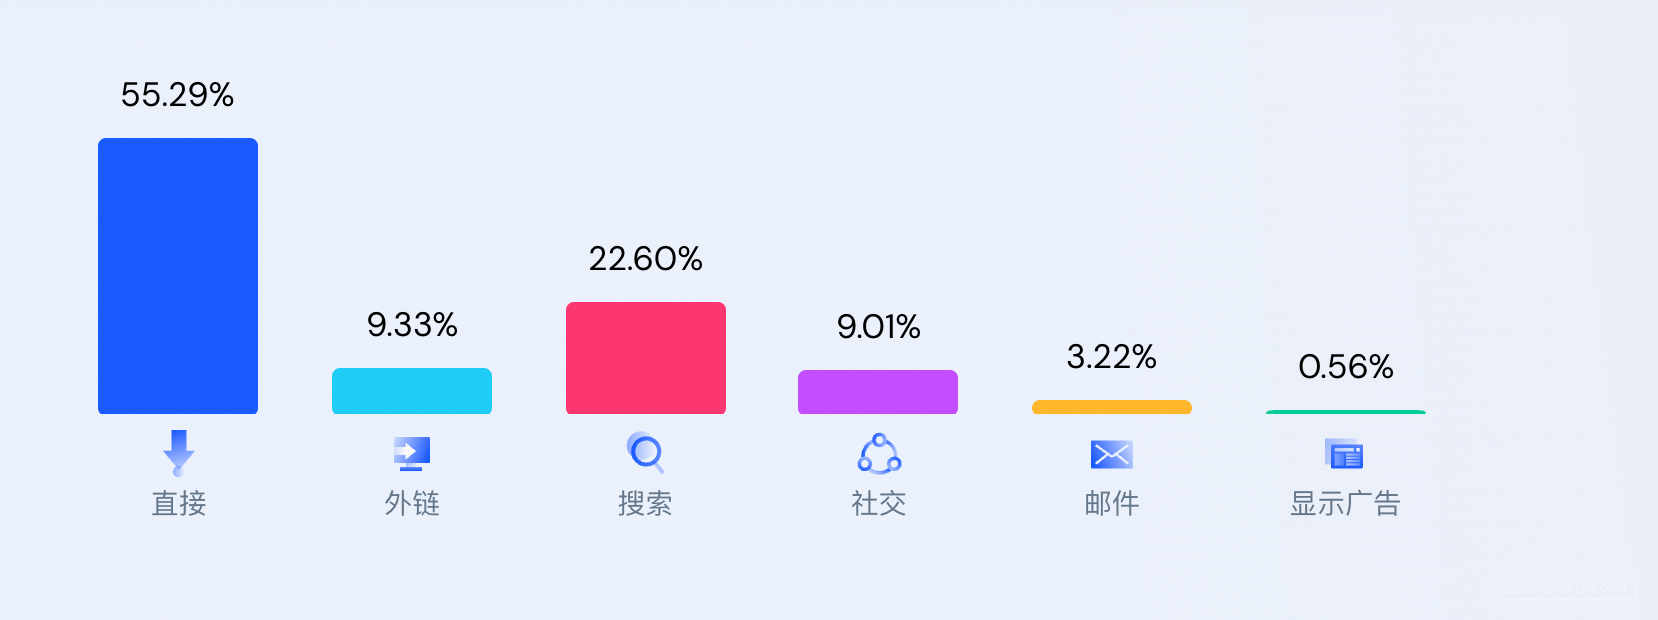Click the social network circle icon
Viewport: 1658px width, 620px height.
879,454
